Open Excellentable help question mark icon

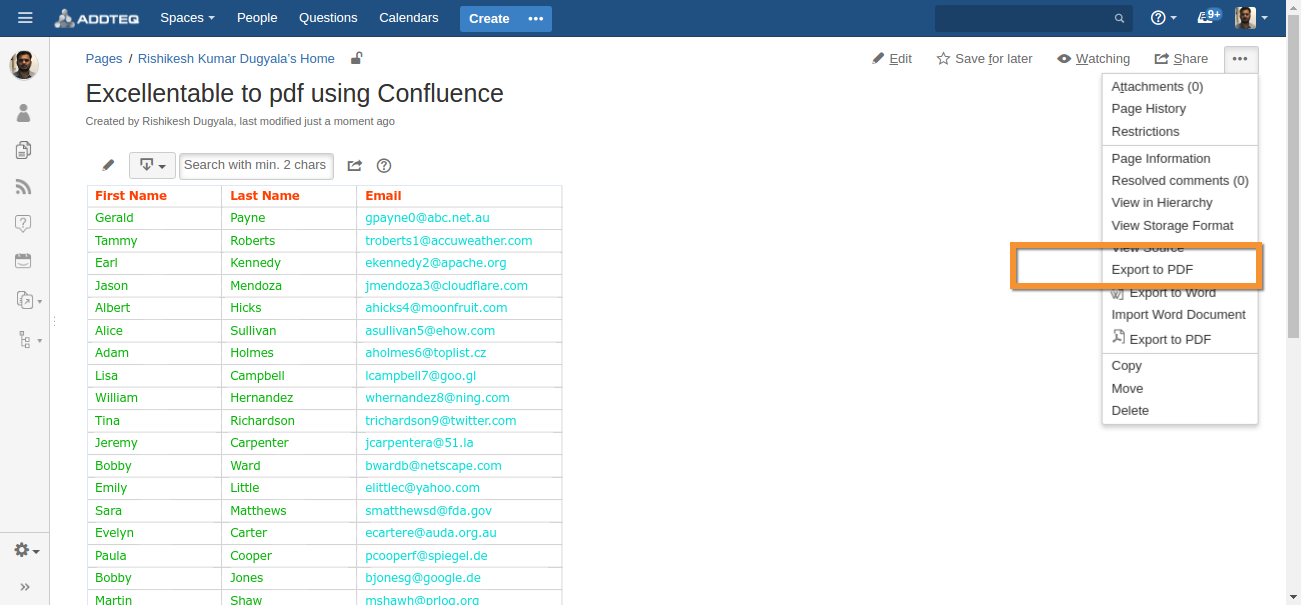[x=384, y=166]
